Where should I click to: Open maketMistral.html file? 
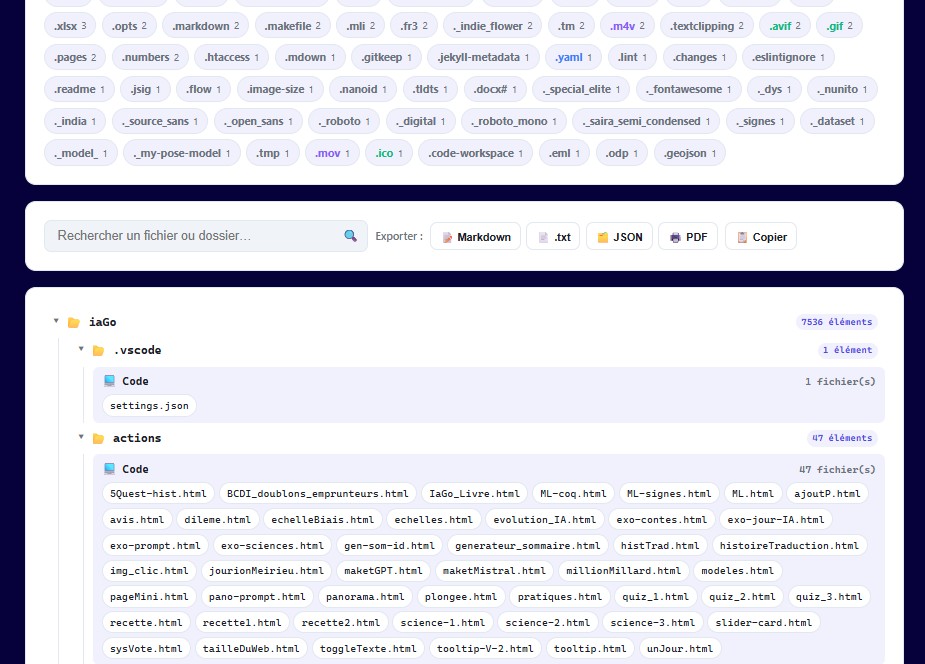pyautogui.click(x=494, y=571)
